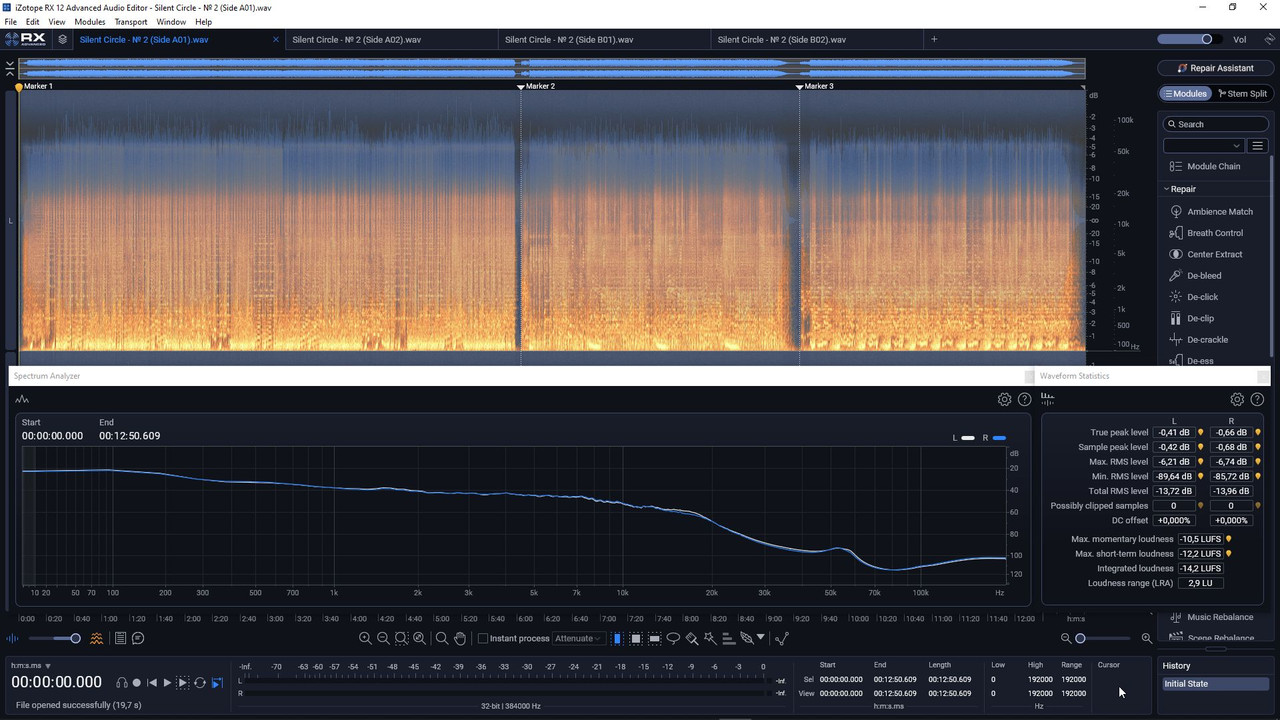
Task: Select Initial State in History
Action: pyautogui.click(x=1215, y=684)
